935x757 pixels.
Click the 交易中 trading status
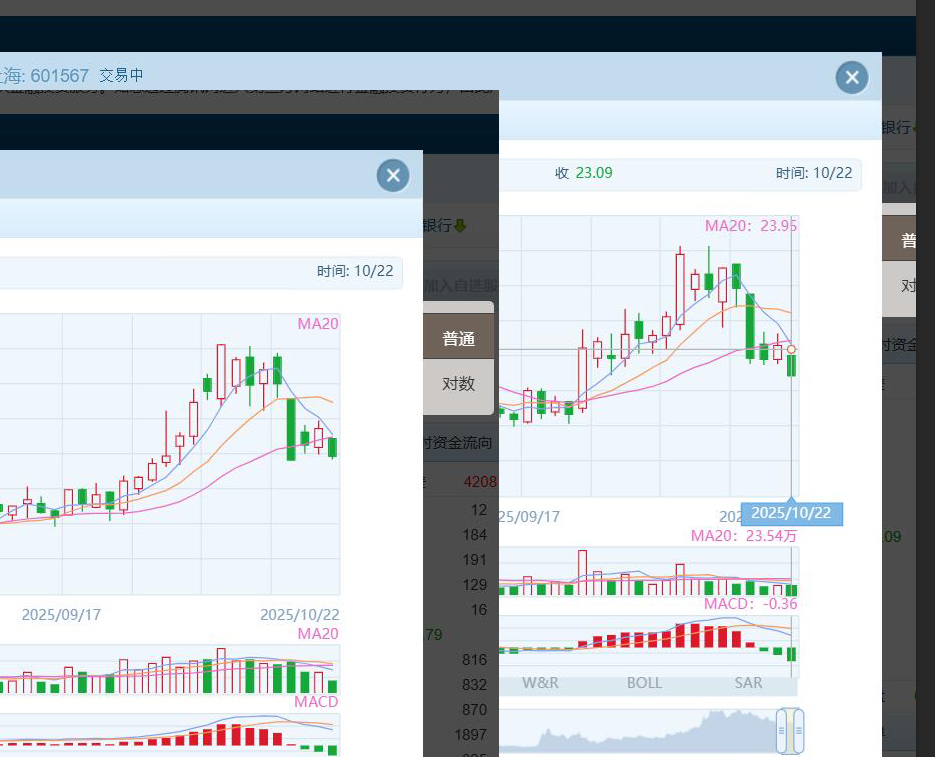click(x=121, y=75)
